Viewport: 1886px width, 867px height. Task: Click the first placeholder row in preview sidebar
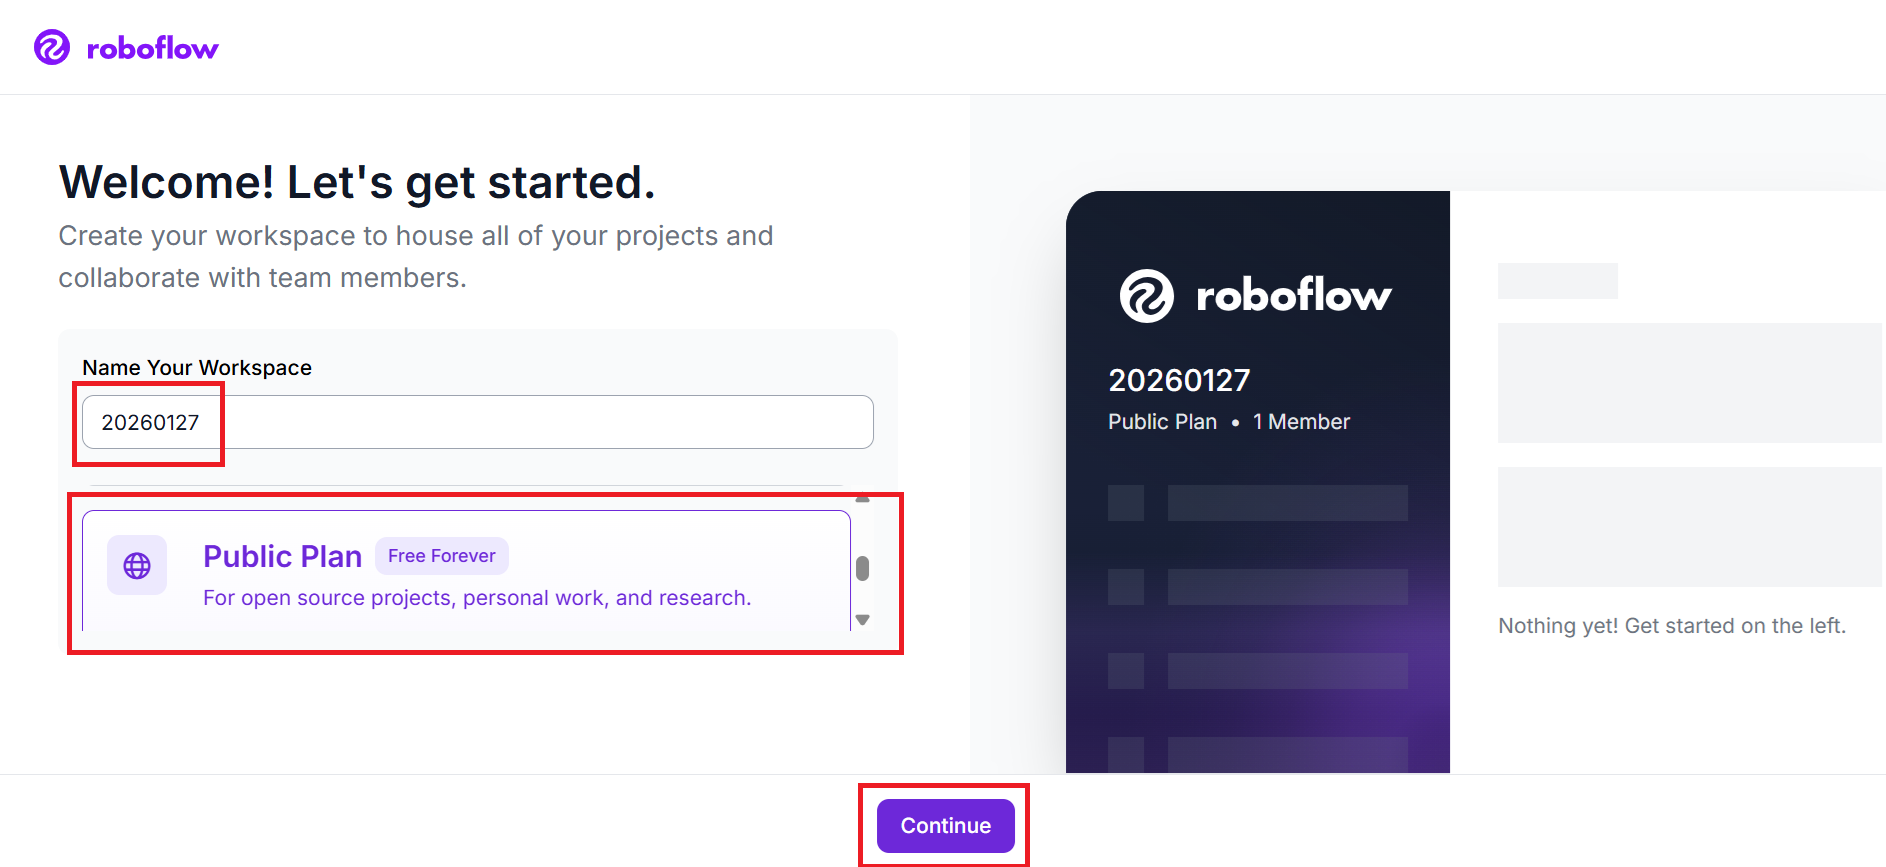coord(1257,503)
